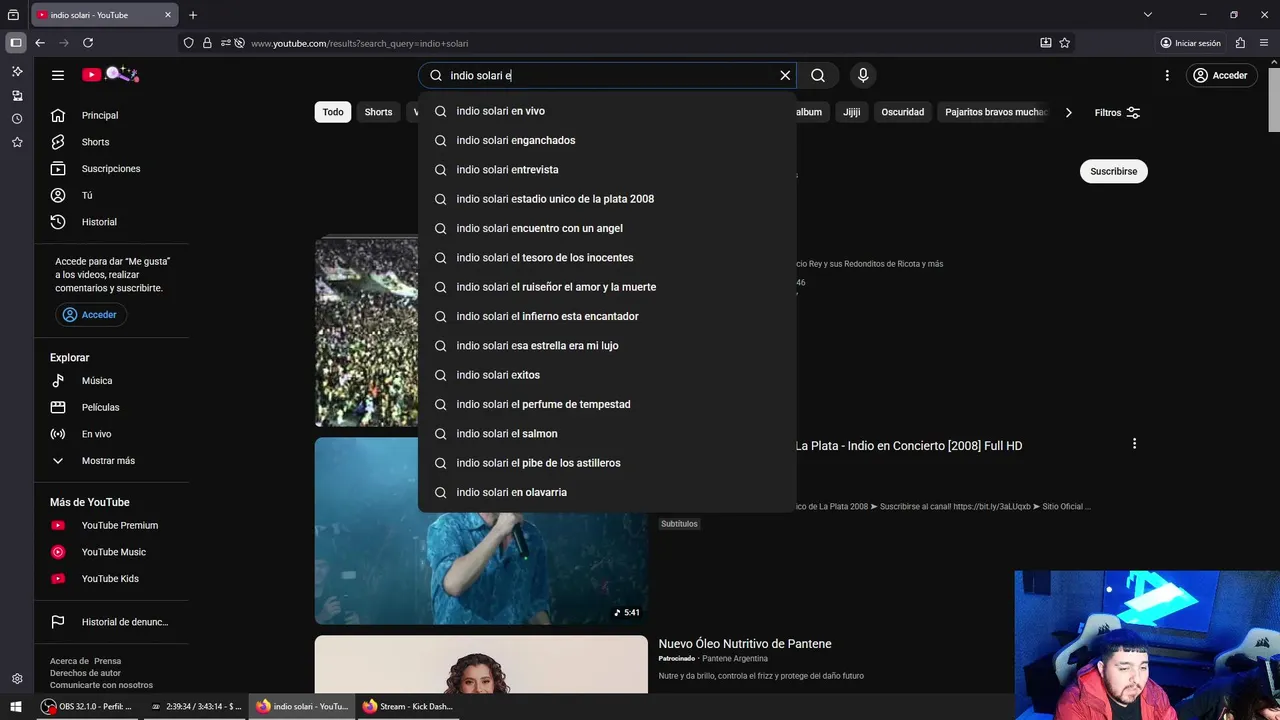Image resolution: width=1280 pixels, height=720 pixels.
Task: Open YouTube Kids link
Action: tap(110, 579)
